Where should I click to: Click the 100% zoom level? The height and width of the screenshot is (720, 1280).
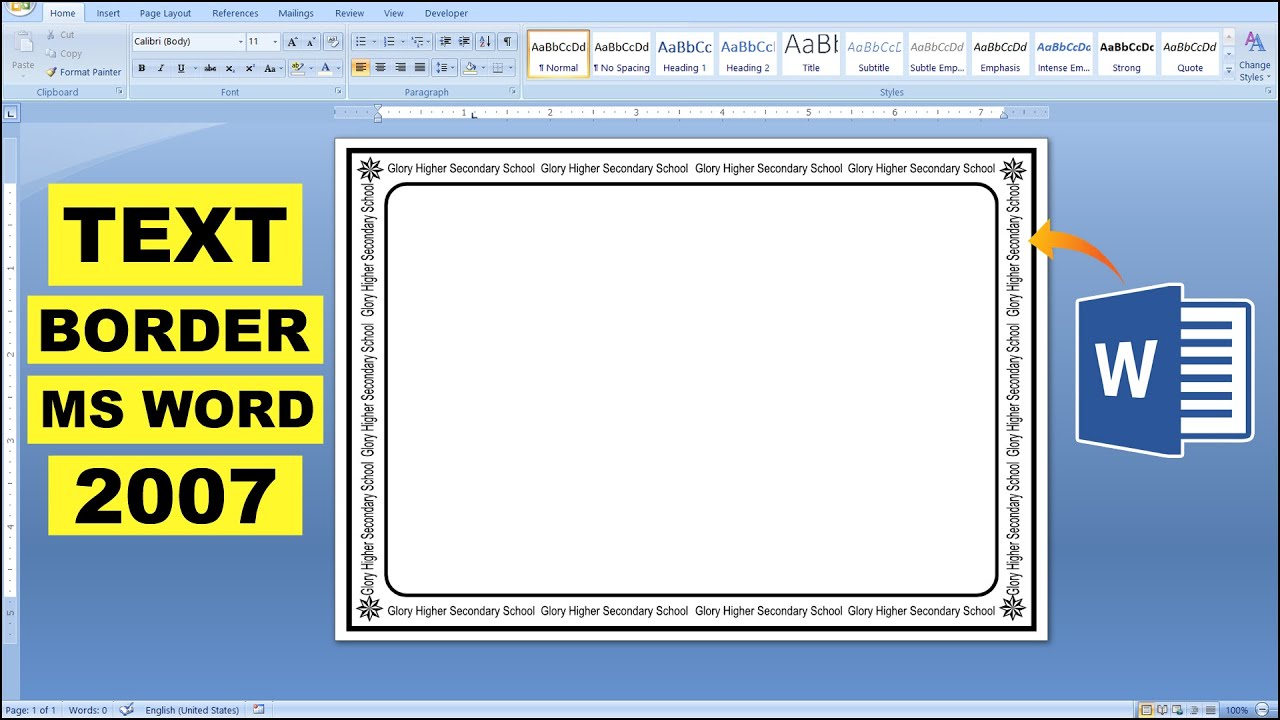pyautogui.click(x=1237, y=710)
